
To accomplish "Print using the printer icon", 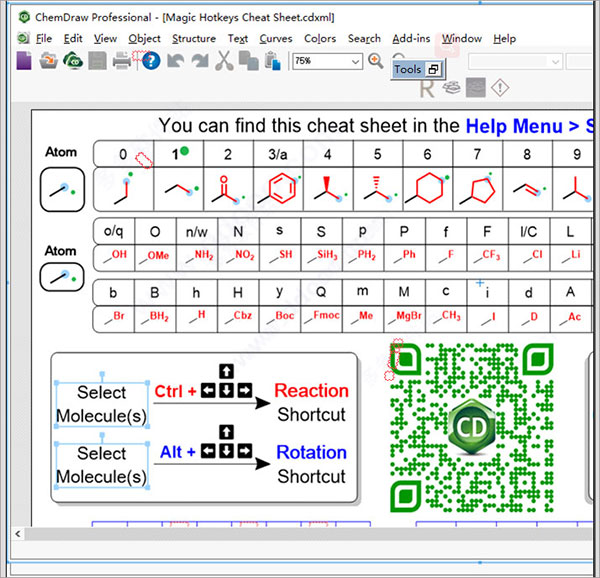I will (x=122, y=60).
